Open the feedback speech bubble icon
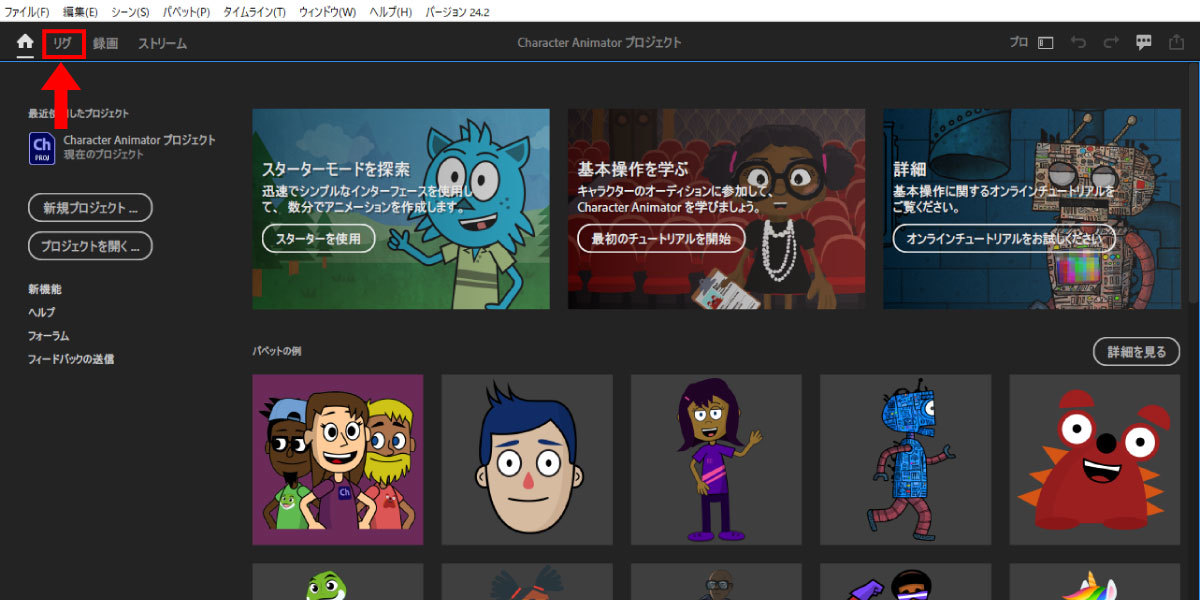The height and width of the screenshot is (600, 1200). click(1144, 43)
